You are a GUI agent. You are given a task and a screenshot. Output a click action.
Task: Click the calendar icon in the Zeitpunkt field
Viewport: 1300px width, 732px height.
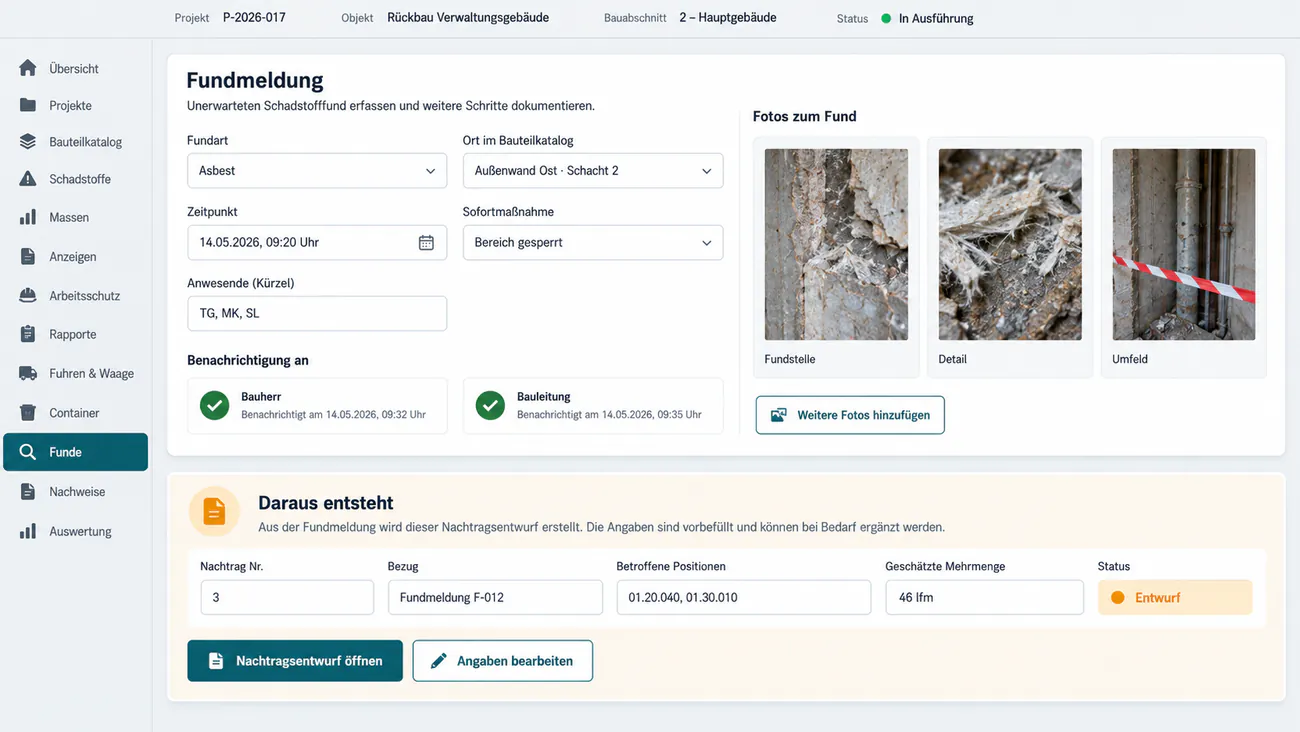click(426, 242)
